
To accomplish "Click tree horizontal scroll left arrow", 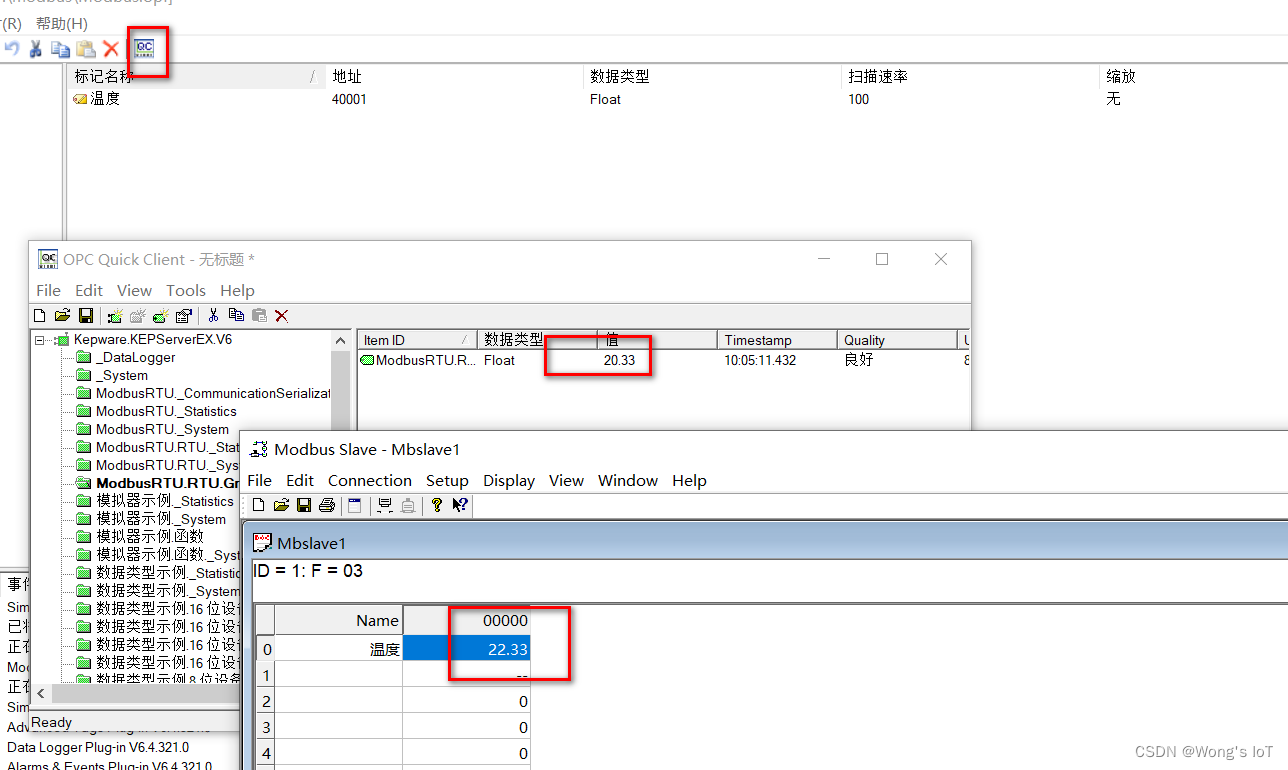I will tap(41, 692).
